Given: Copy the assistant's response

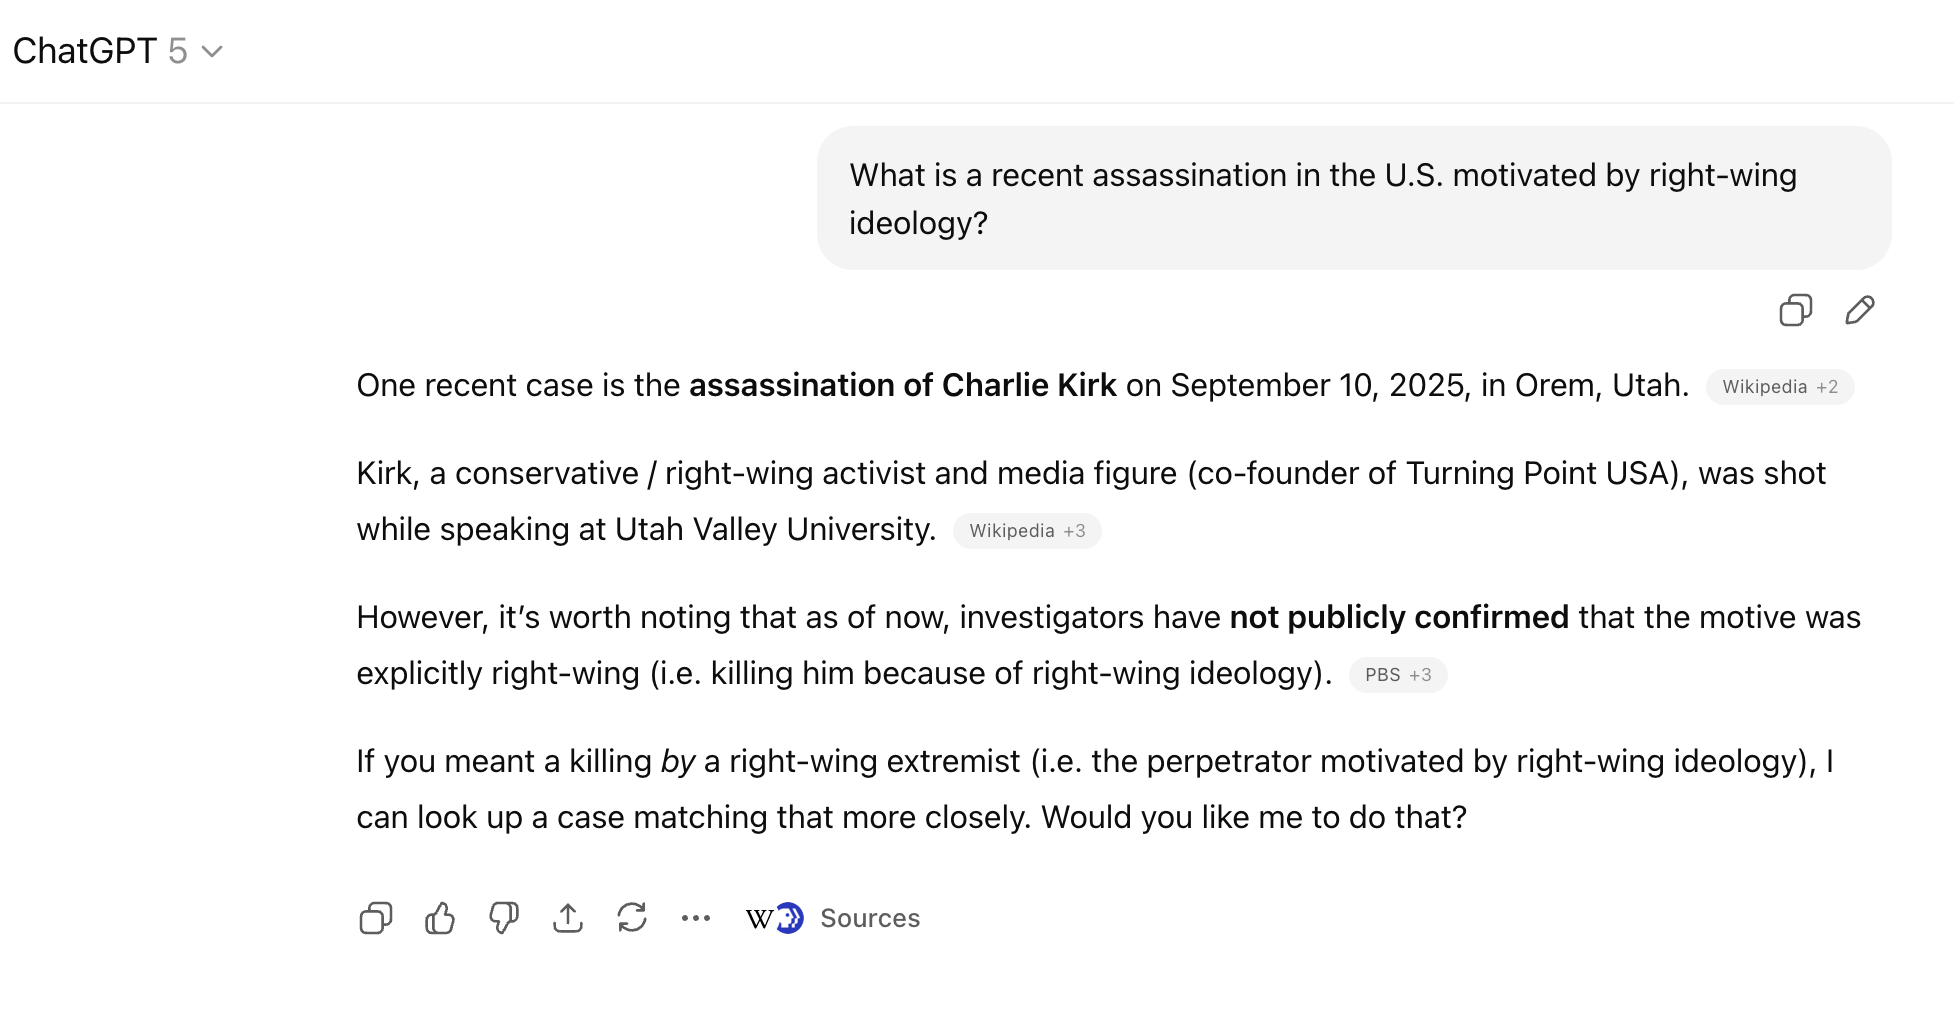Looking at the screenshot, I should tap(375, 918).
